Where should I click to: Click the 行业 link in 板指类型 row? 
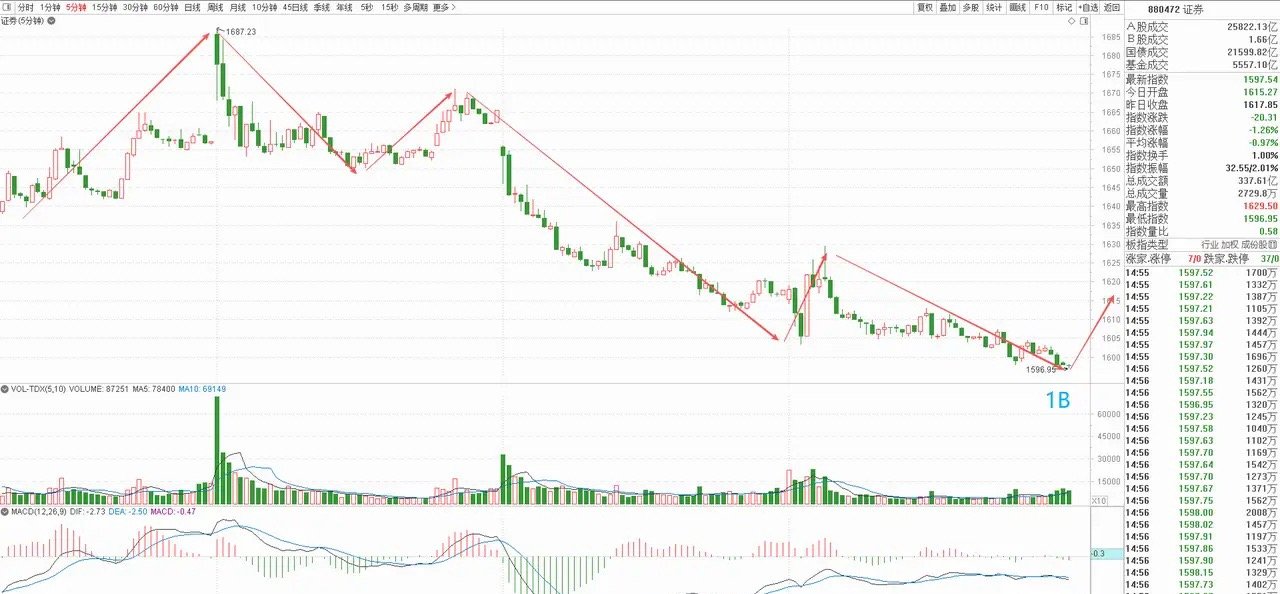[1211, 244]
